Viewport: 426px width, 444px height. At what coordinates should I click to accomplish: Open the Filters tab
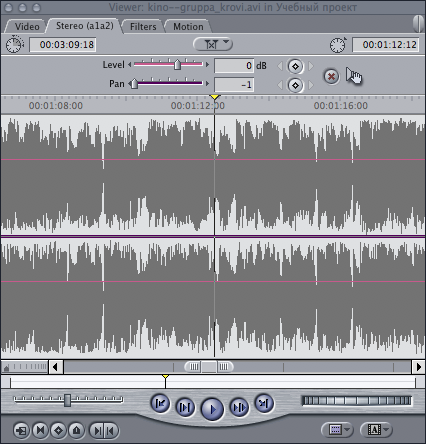tap(143, 26)
